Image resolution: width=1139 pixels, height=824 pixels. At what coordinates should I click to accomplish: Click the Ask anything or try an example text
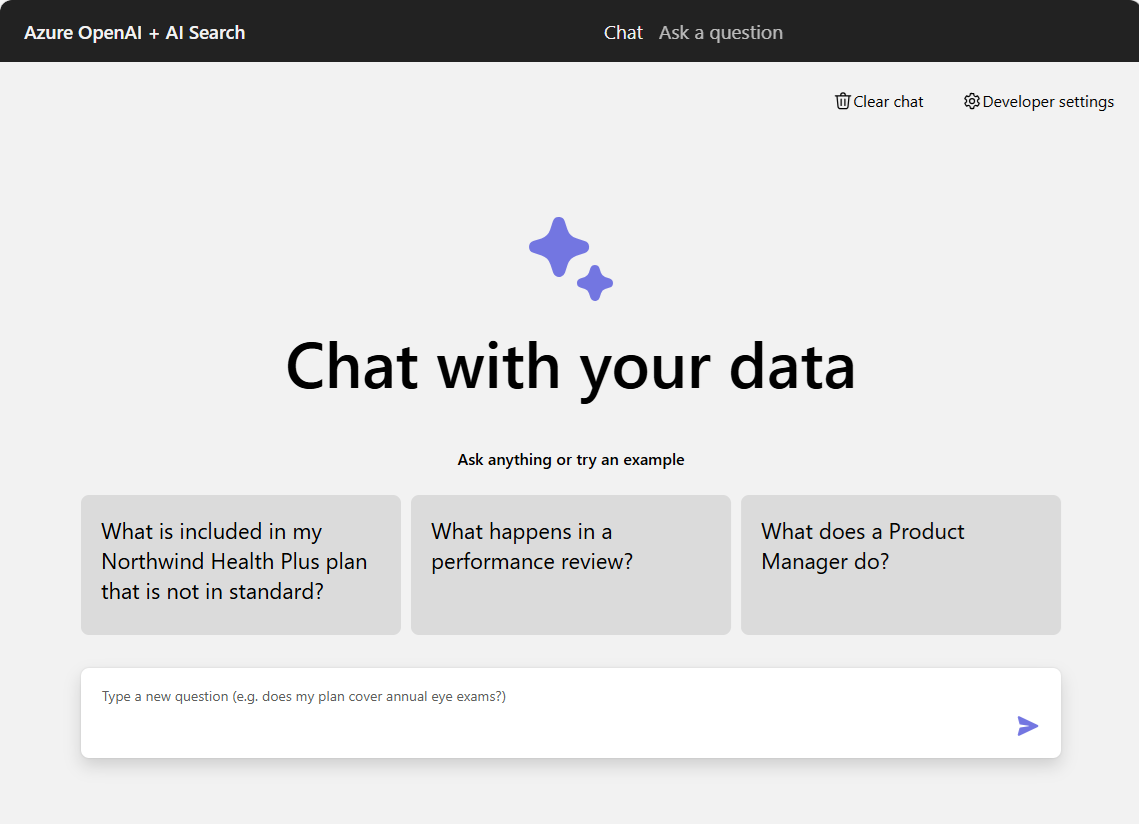(570, 459)
